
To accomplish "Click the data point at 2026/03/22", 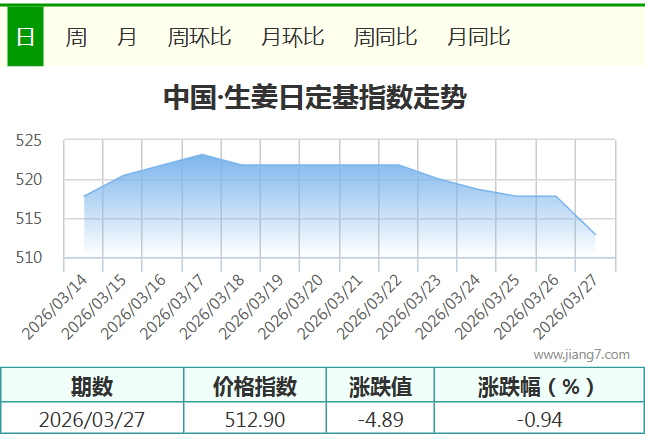I will [x=399, y=165].
